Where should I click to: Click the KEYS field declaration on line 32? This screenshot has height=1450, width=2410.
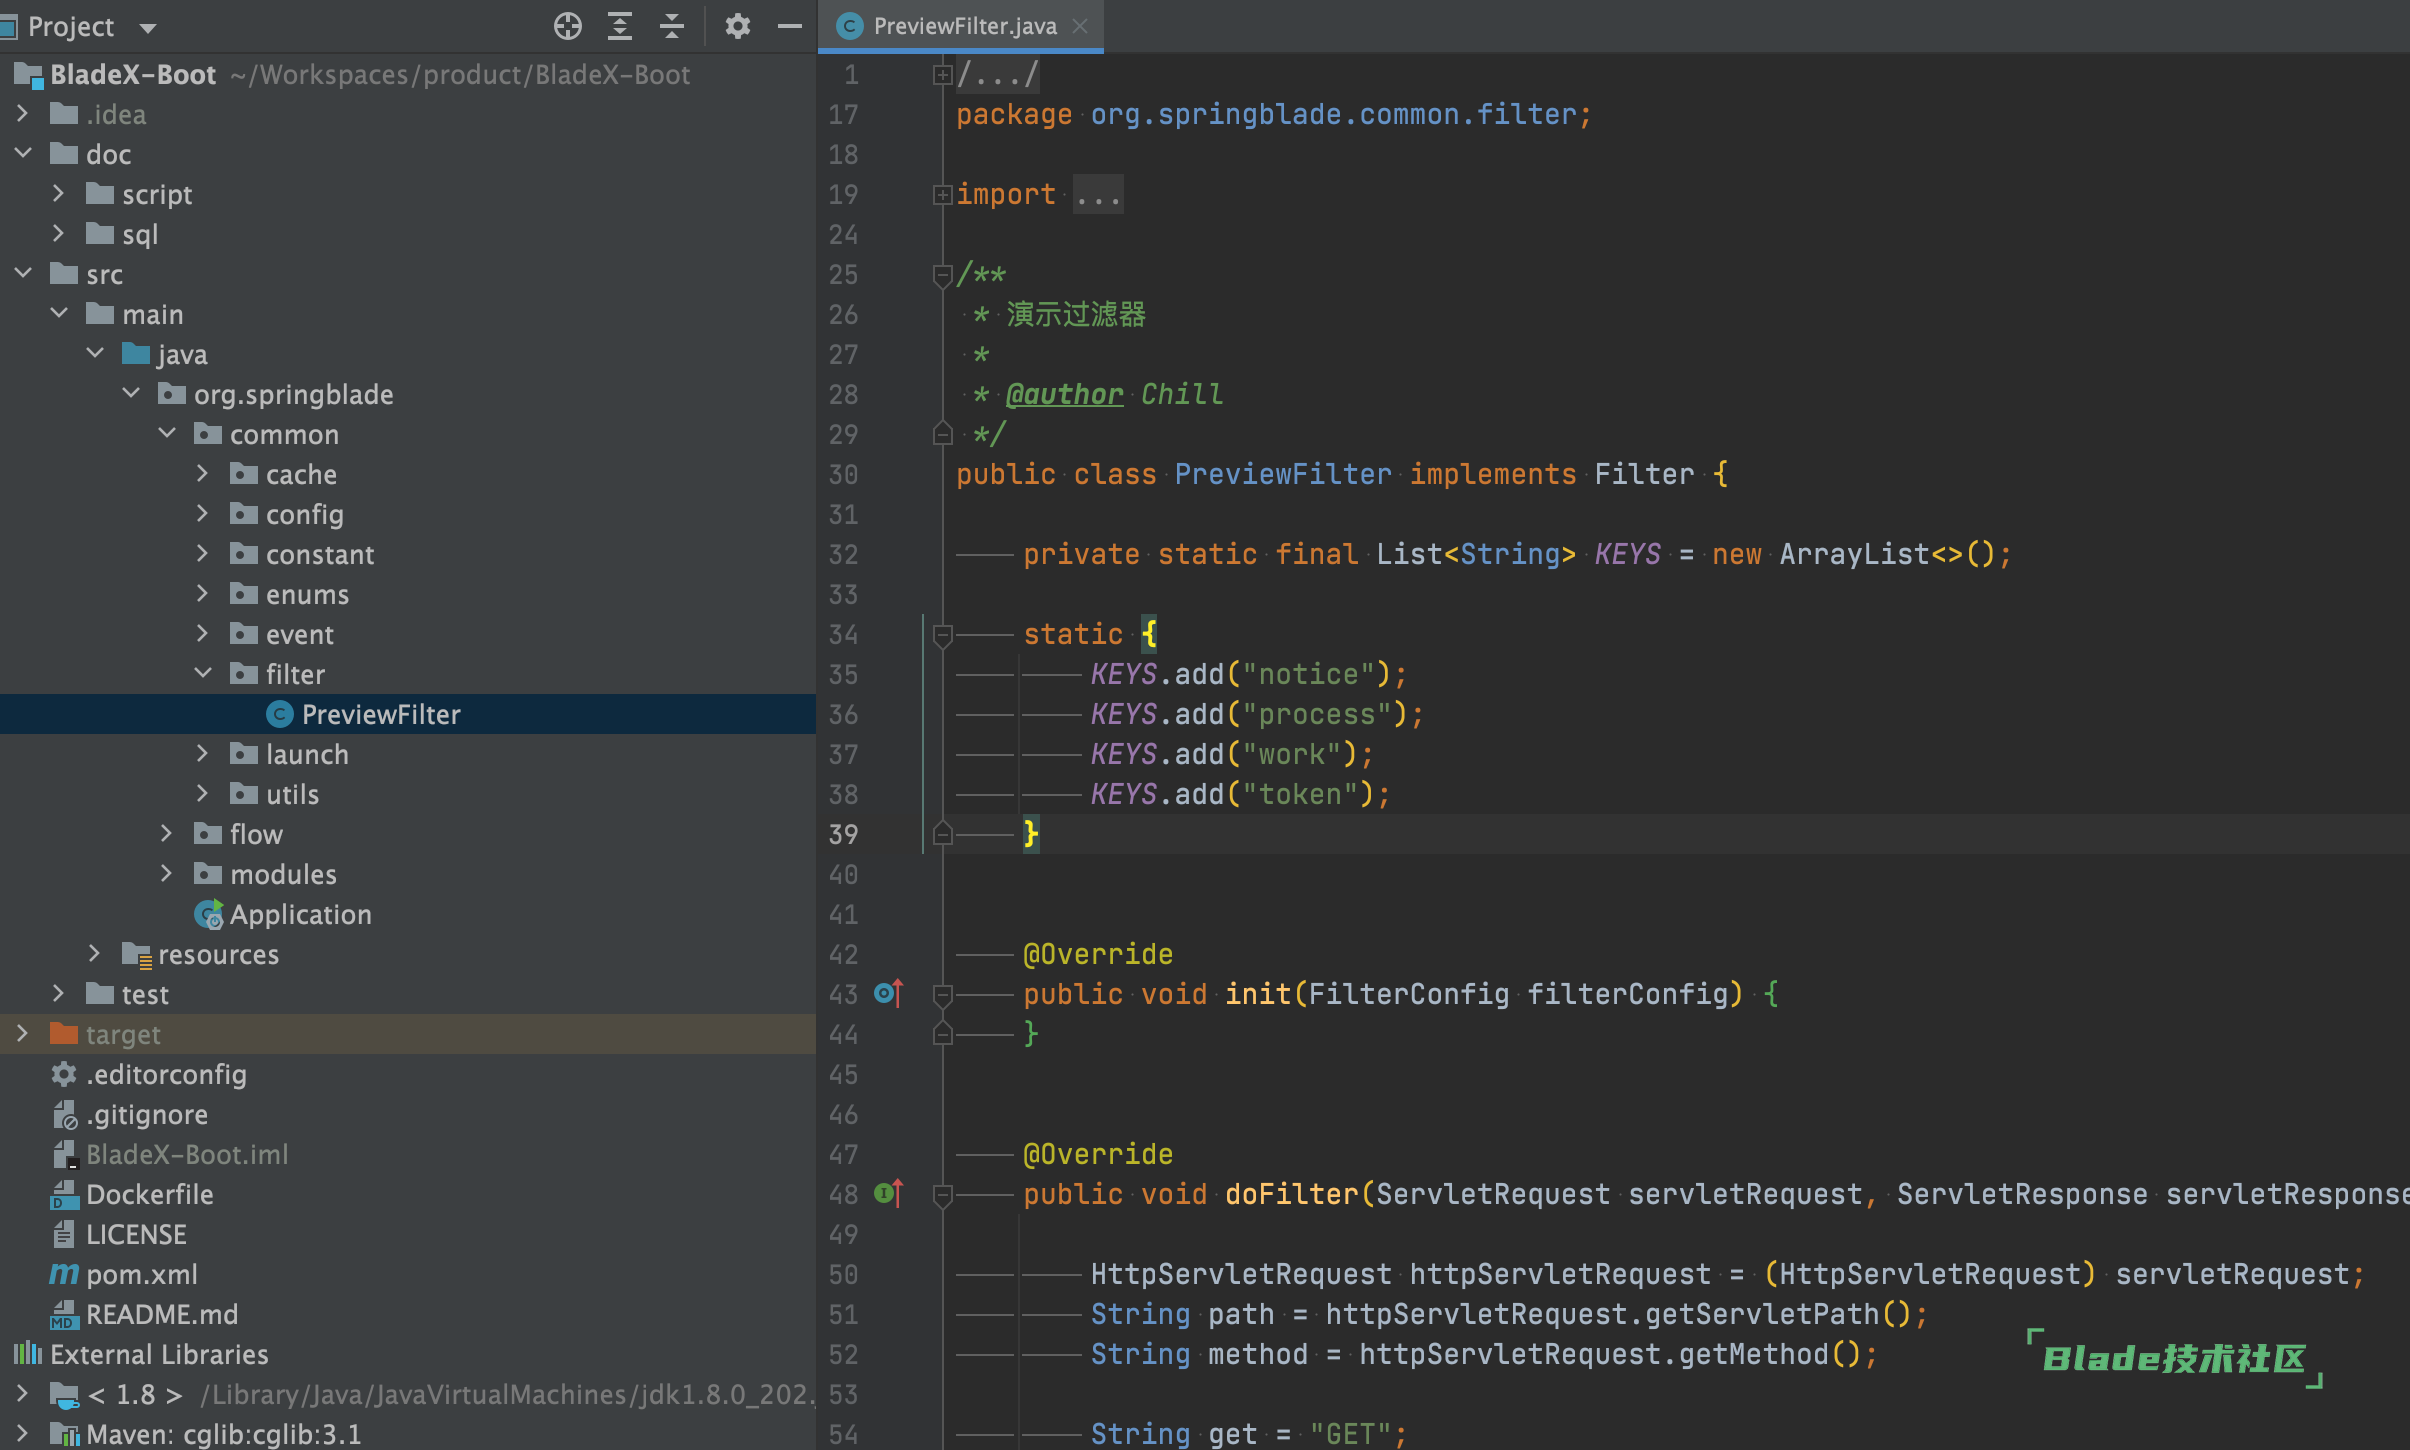1627,554
